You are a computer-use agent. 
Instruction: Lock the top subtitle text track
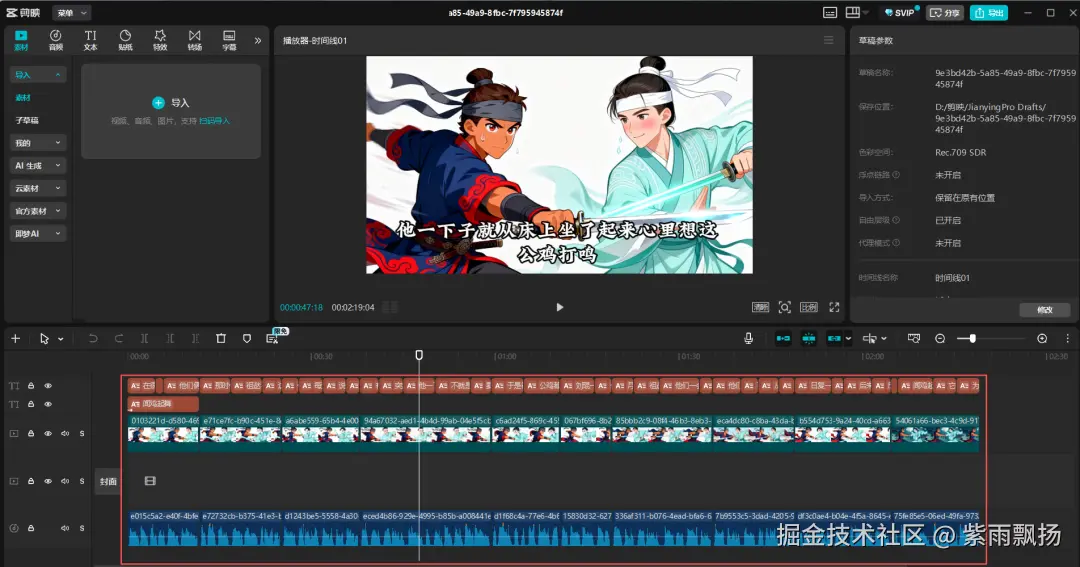tap(31, 386)
